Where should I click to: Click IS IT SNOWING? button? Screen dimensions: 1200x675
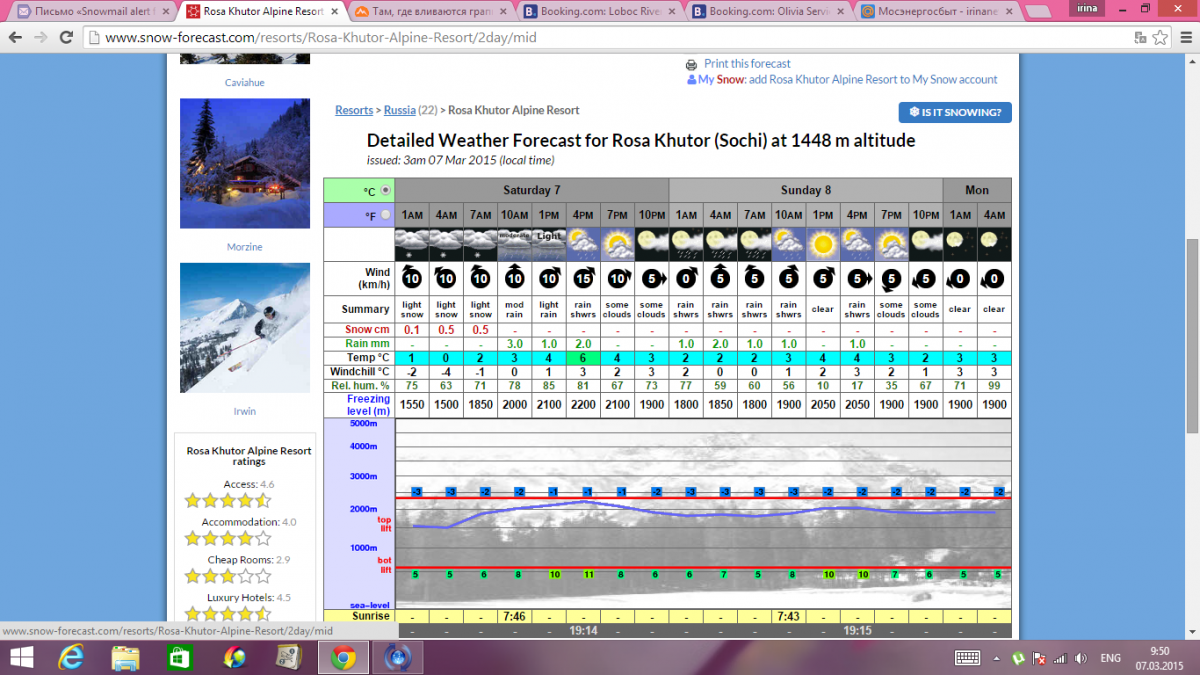[955, 112]
